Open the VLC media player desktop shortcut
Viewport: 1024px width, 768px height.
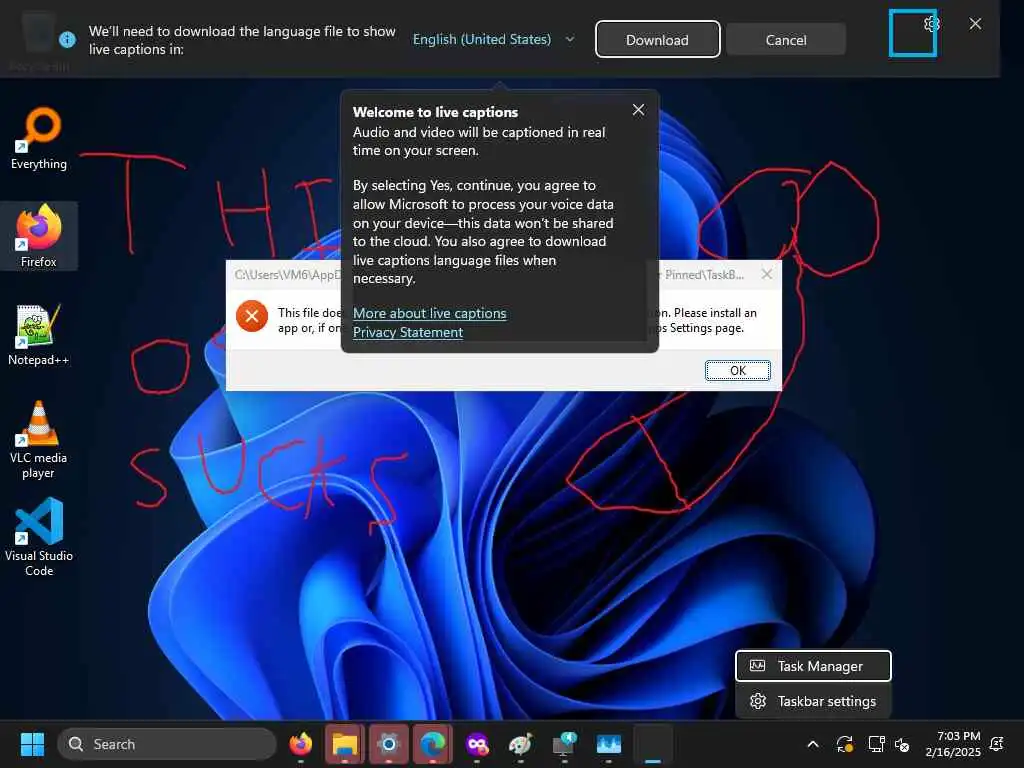click(x=39, y=440)
